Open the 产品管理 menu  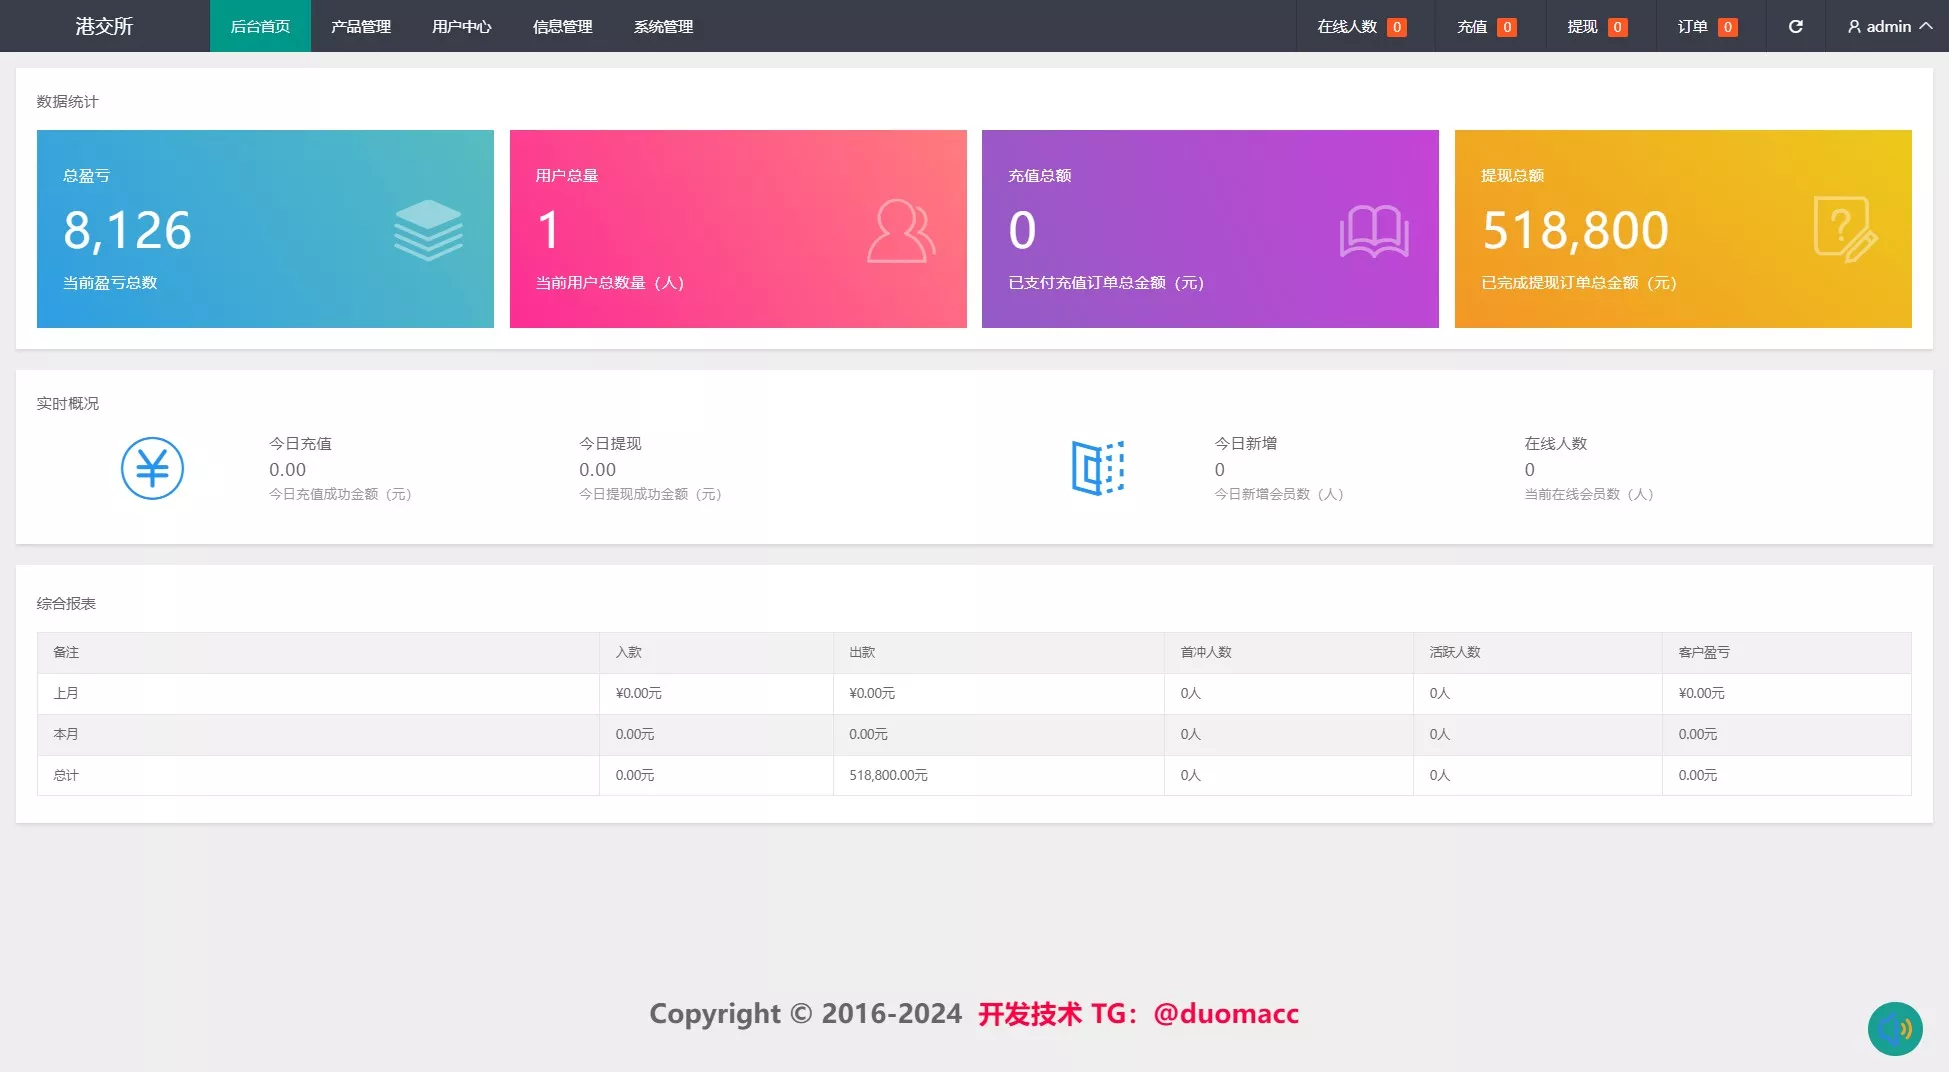[361, 26]
